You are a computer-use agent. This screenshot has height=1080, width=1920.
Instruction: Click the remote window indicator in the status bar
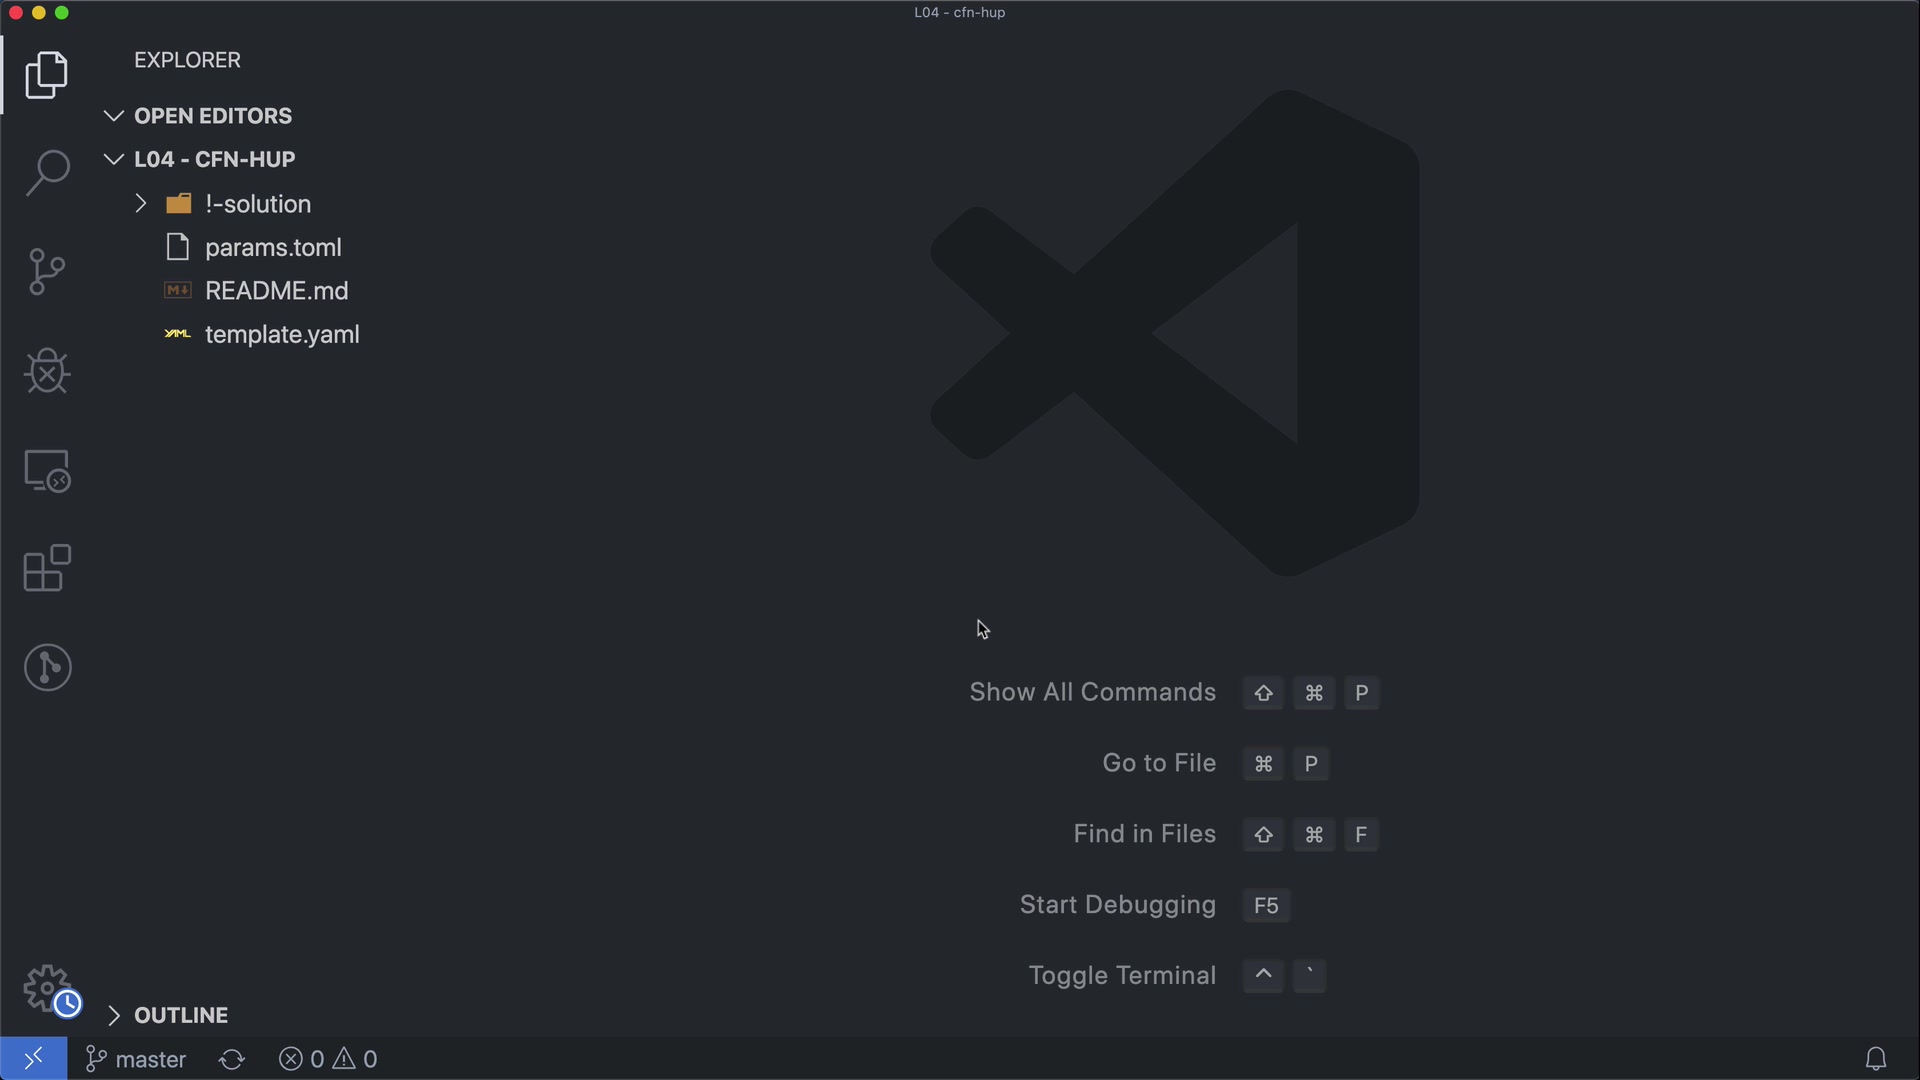(x=33, y=1059)
